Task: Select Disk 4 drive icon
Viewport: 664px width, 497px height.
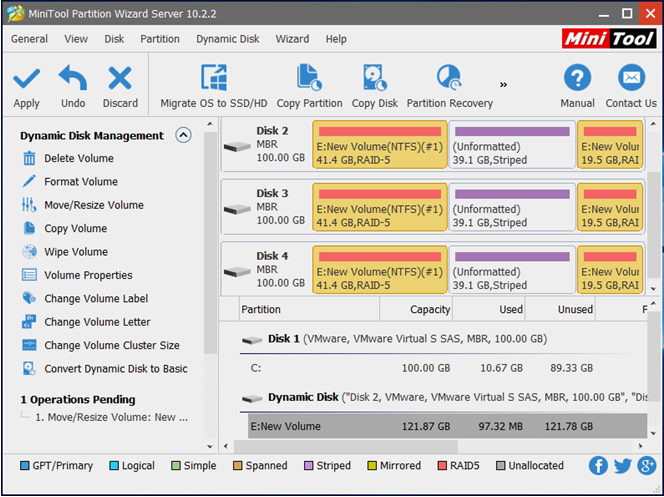Action: [237, 272]
